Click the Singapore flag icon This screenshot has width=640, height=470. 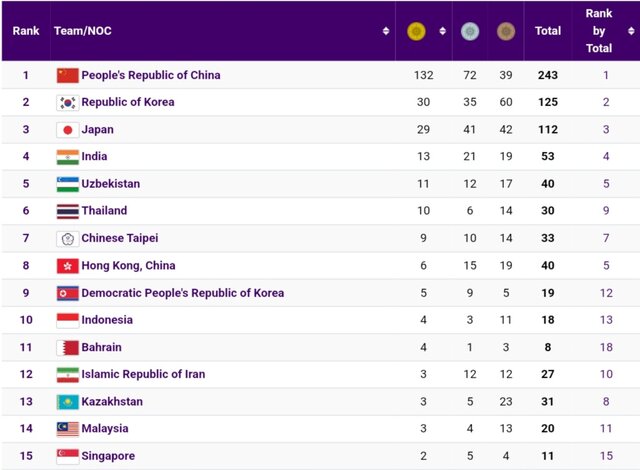67,456
